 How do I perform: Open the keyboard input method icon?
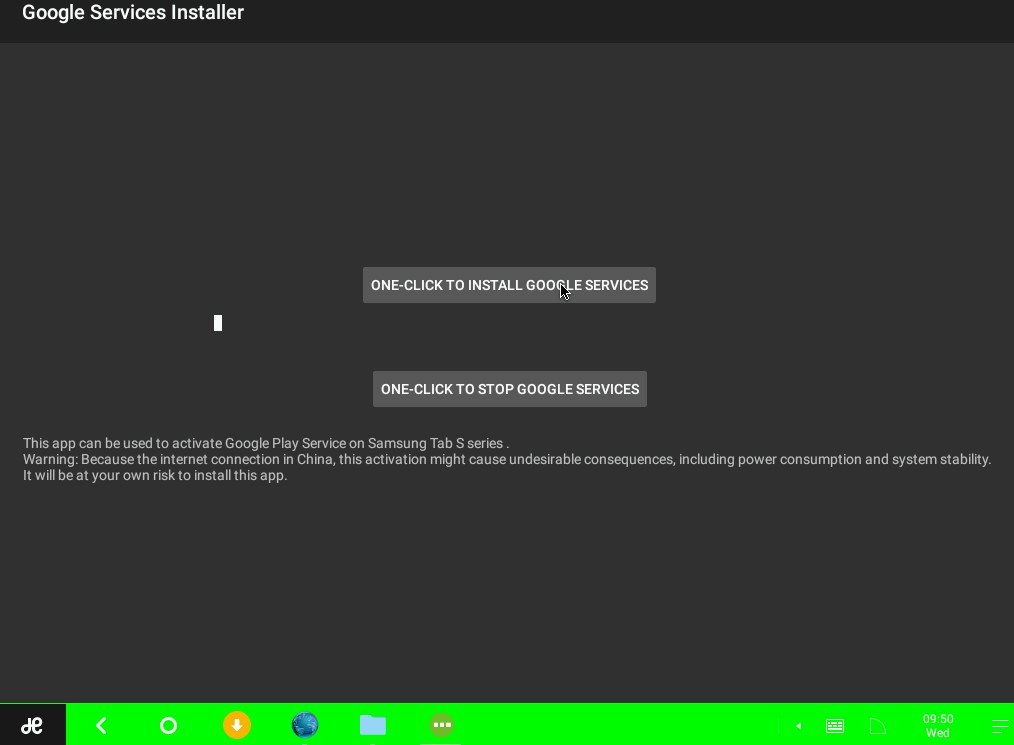point(834,726)
